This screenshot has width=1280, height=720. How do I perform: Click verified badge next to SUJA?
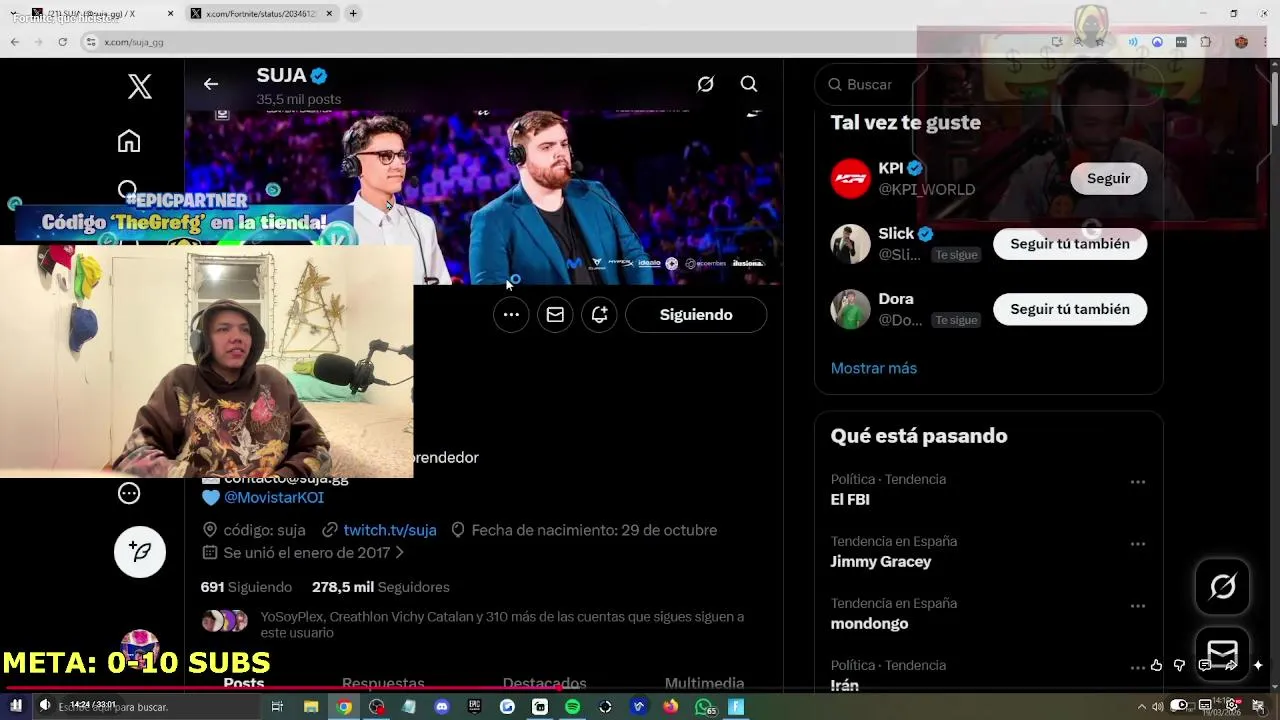coord(319,76)
